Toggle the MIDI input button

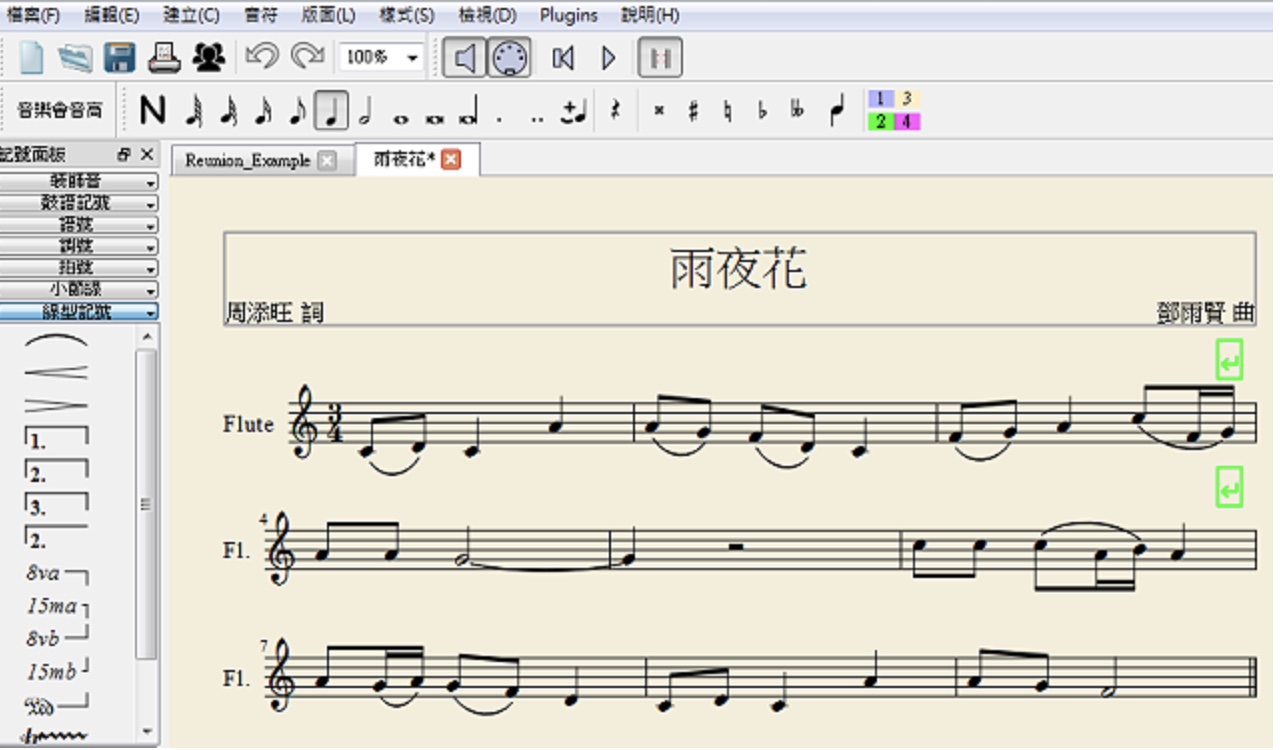coord(509,58)
